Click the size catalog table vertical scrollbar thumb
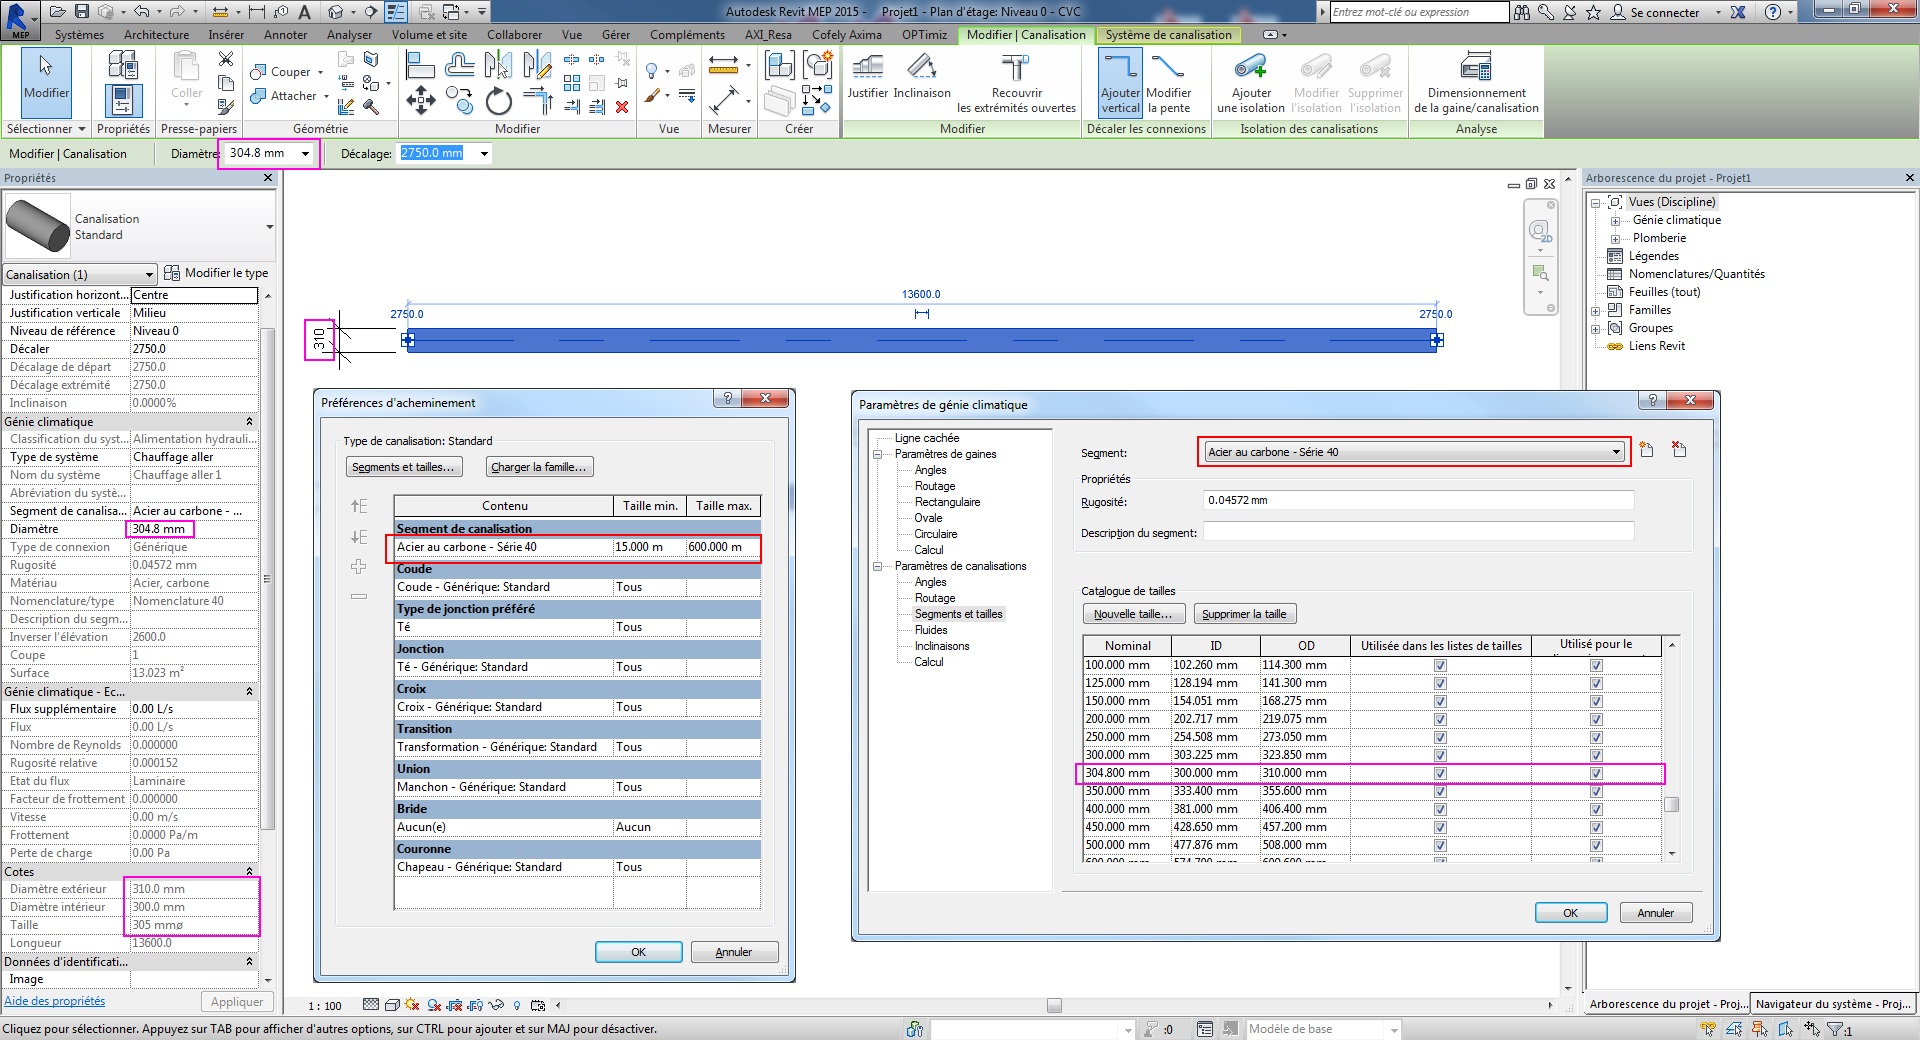 click(1671, 805)
